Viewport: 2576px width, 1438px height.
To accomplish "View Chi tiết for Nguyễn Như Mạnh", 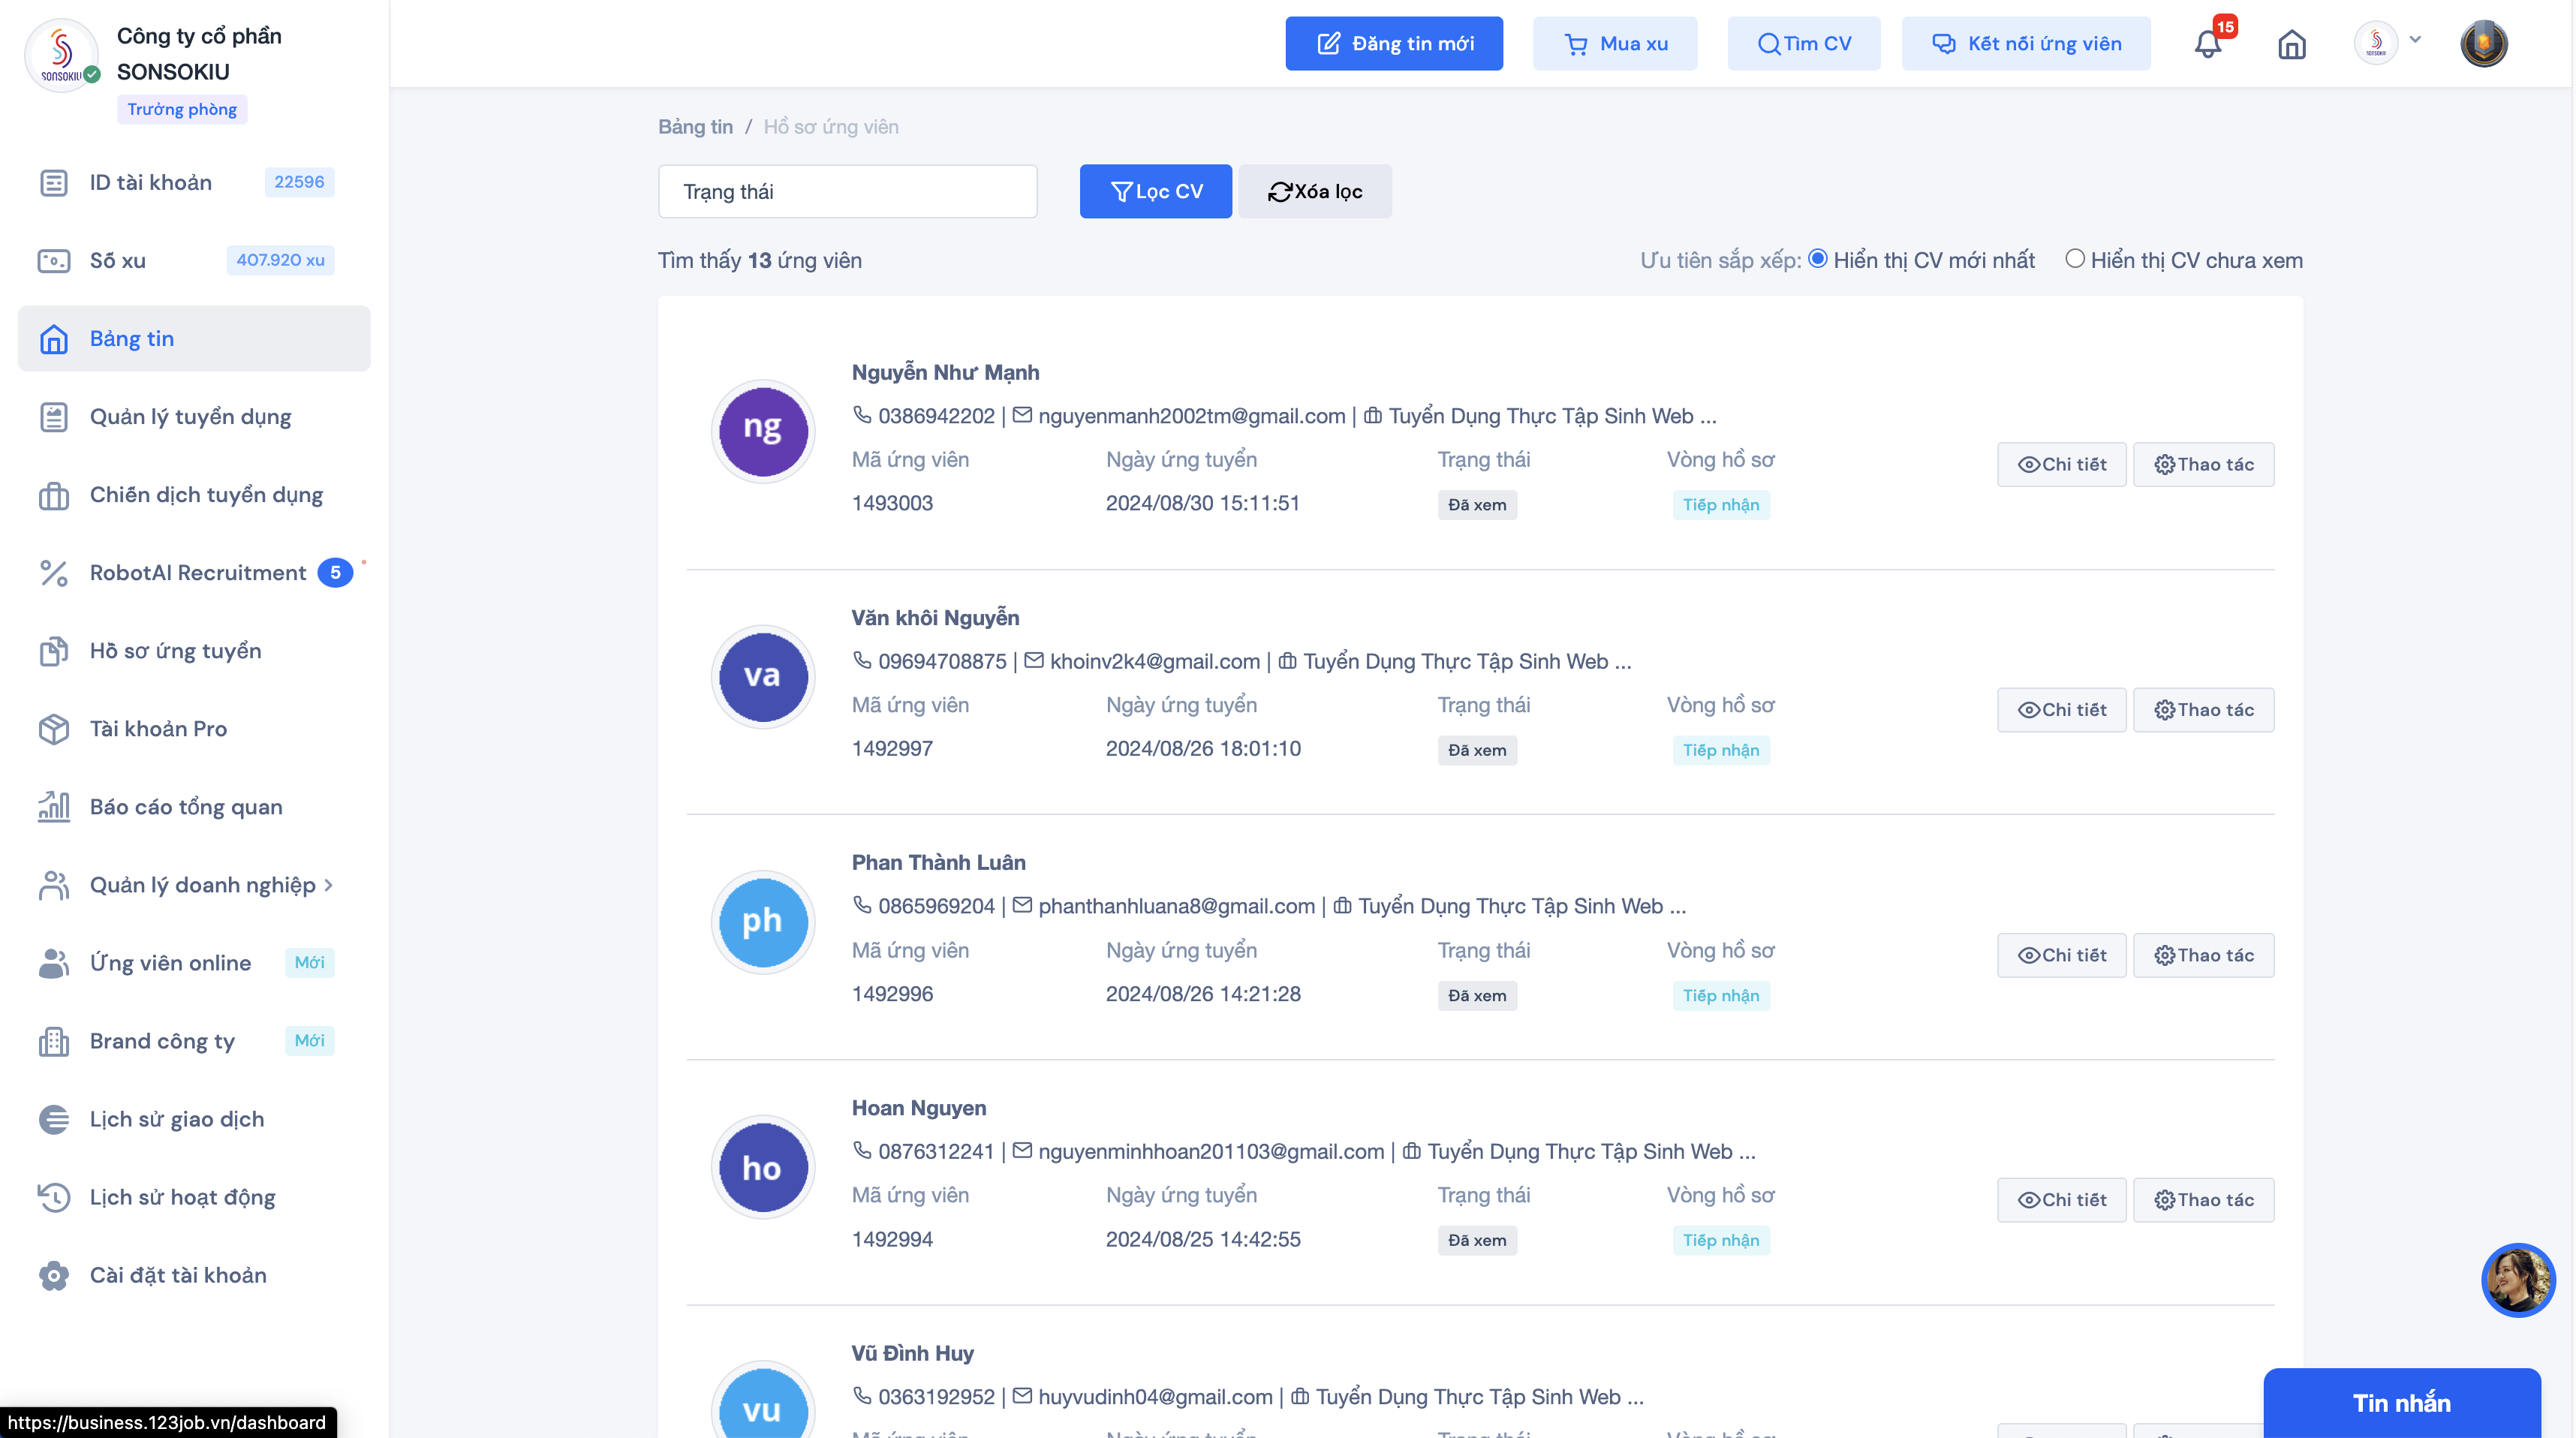I will coord(2061,464).
